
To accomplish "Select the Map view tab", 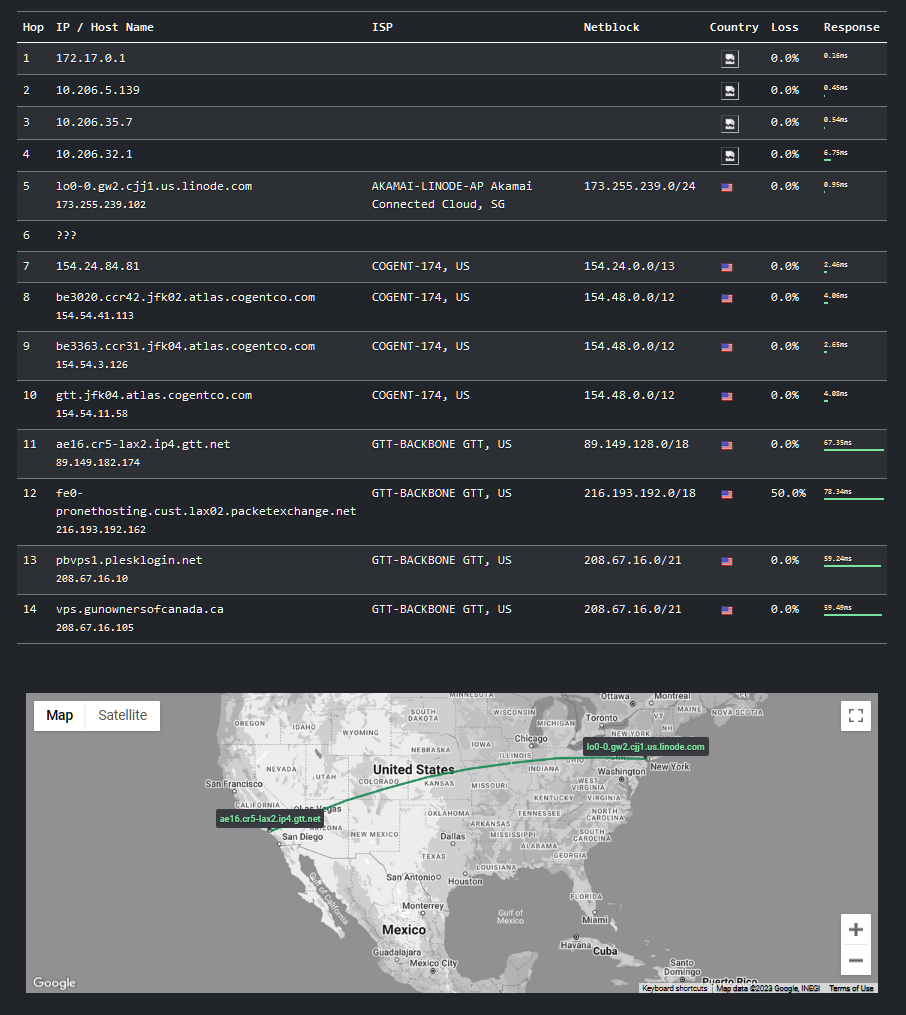I will click(60, 715).
